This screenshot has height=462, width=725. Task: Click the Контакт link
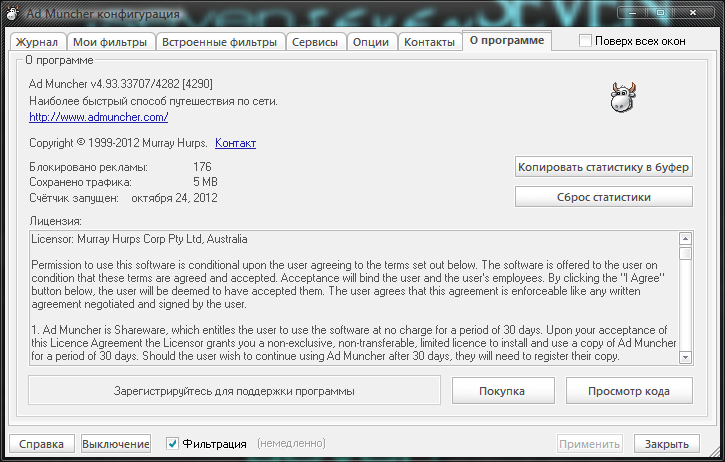pyautogui.click(x=235, y=143)
